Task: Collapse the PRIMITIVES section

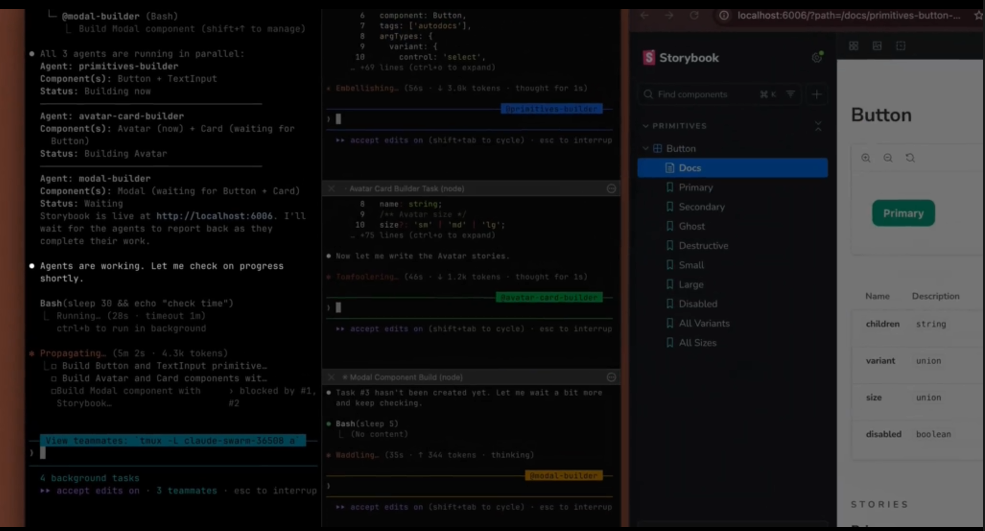Action: (x=675, y=126)
